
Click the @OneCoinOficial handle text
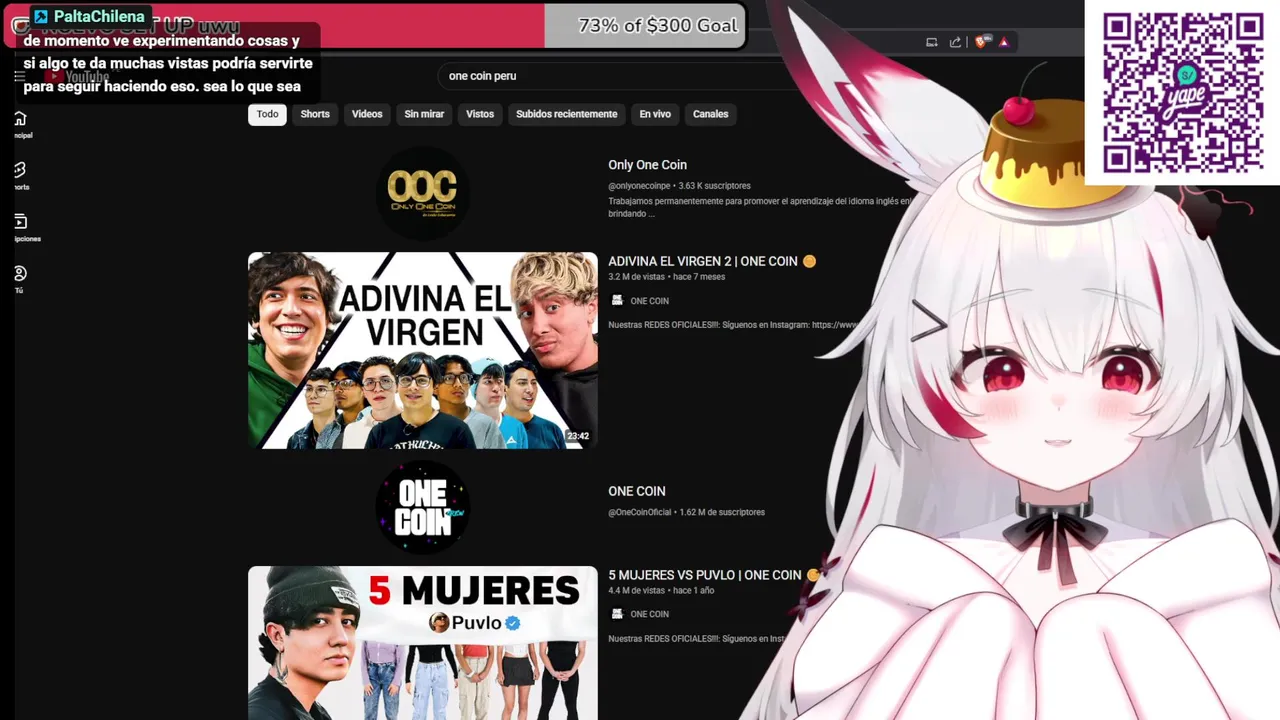[640, 512]
